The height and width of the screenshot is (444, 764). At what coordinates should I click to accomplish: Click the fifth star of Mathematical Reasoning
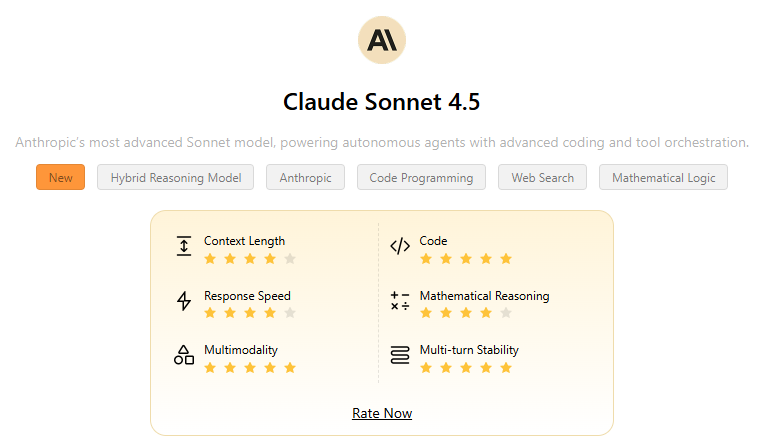[506, 313]
